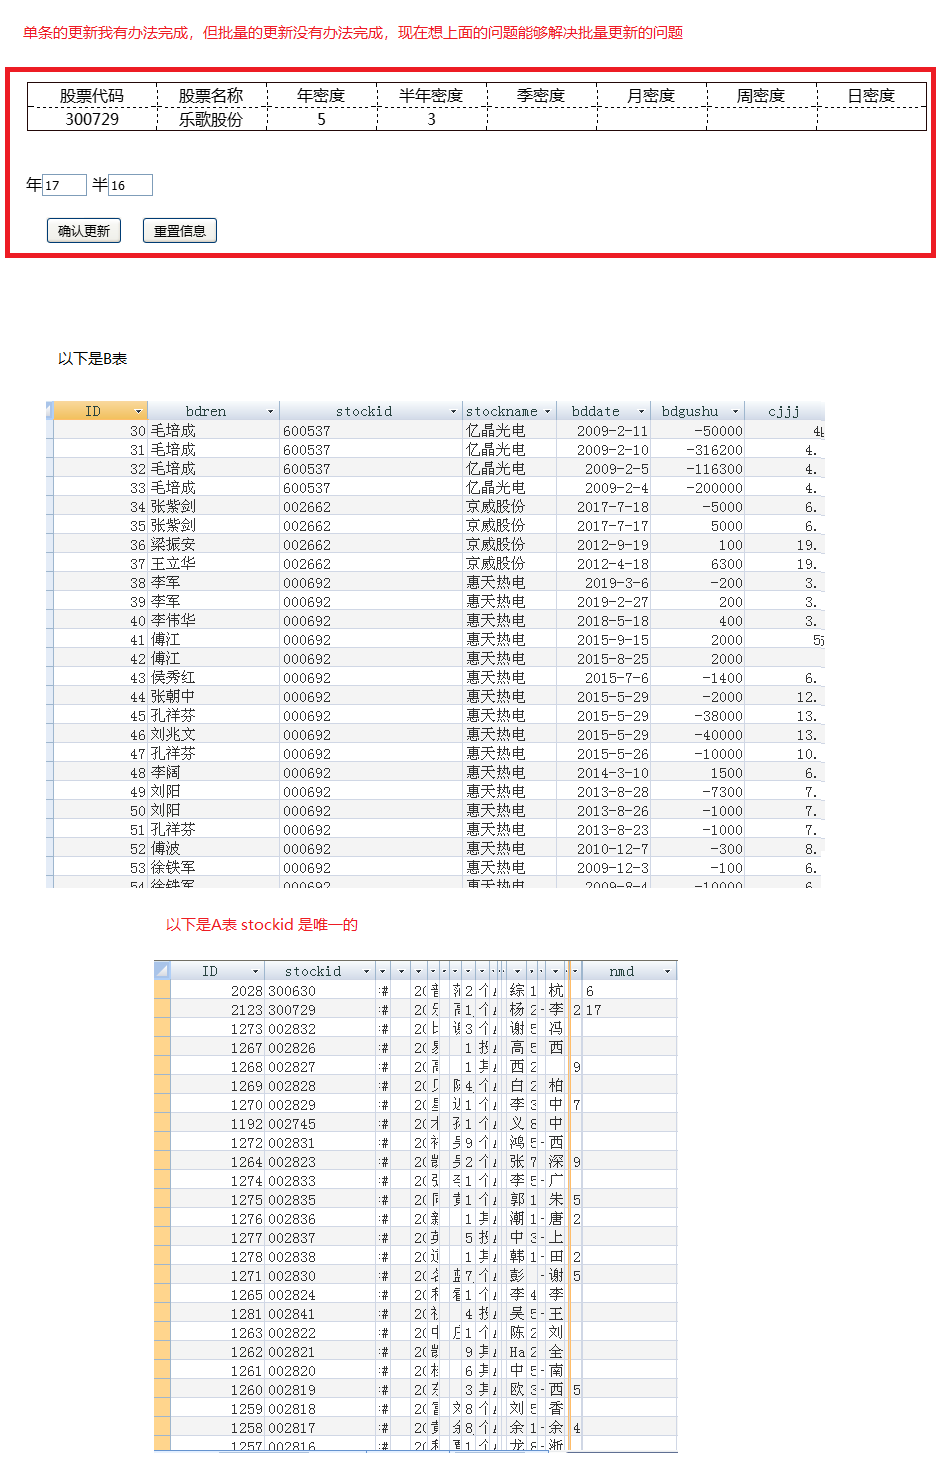Open the bddate column filter dropdown
The width and height of the screenshot is (940, 1472).
click(x=641, y=411)
